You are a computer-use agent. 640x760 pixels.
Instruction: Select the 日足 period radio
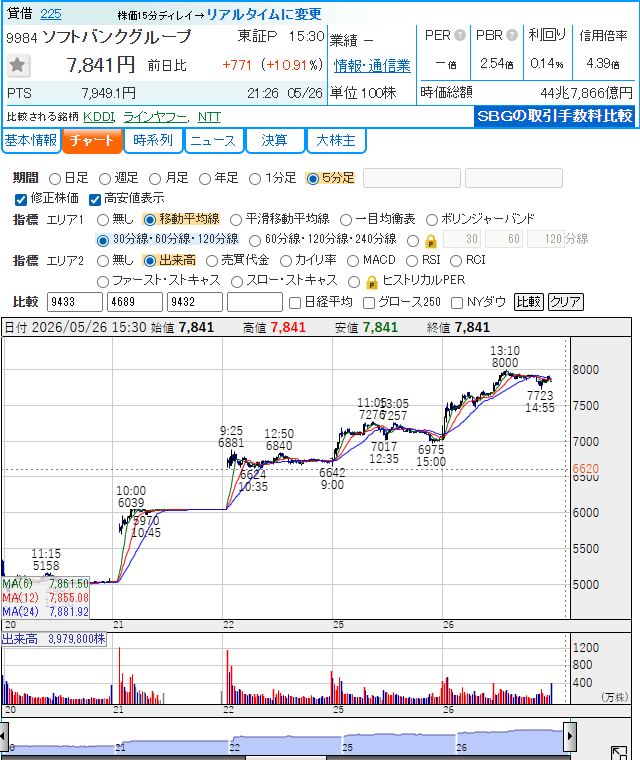[55, 179]
